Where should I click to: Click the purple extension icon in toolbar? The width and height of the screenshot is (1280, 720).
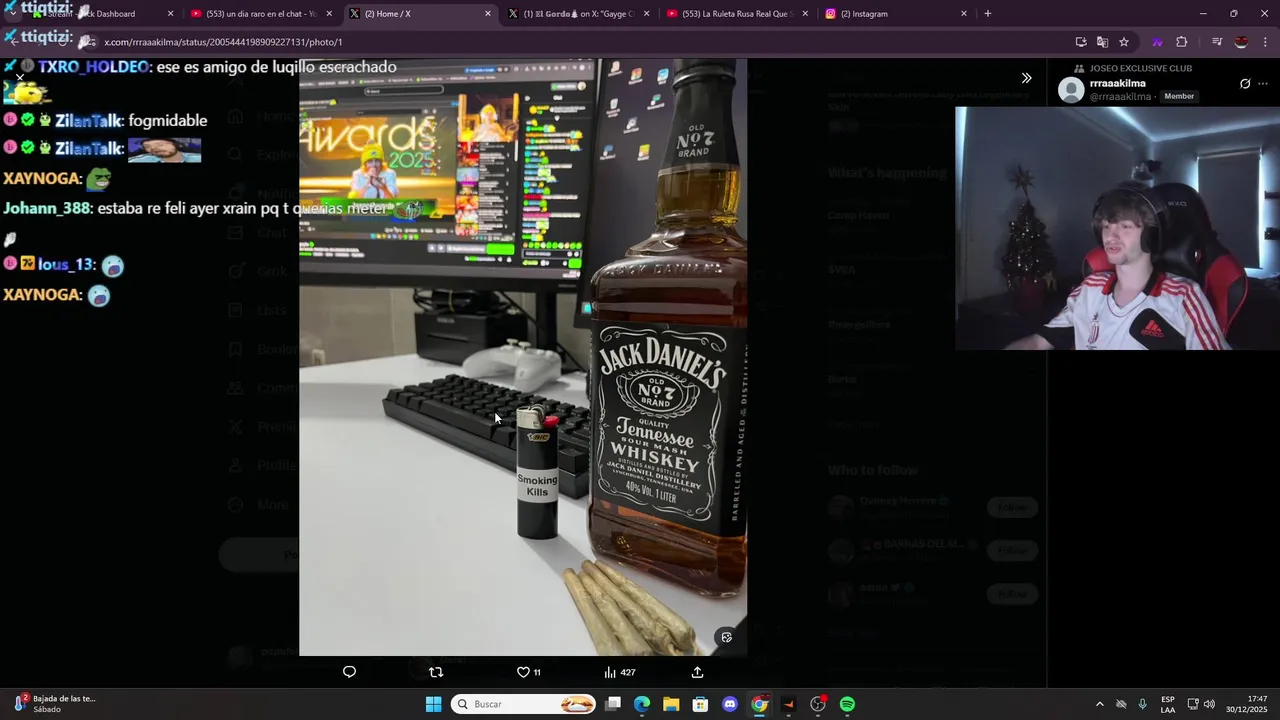click(x=1157, y=42)
